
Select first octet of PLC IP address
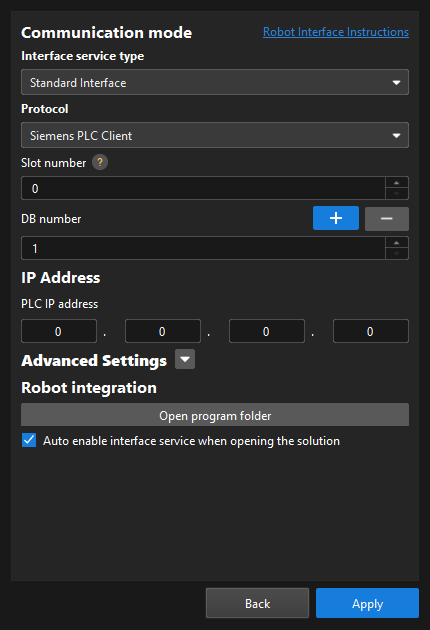point(59,331)
